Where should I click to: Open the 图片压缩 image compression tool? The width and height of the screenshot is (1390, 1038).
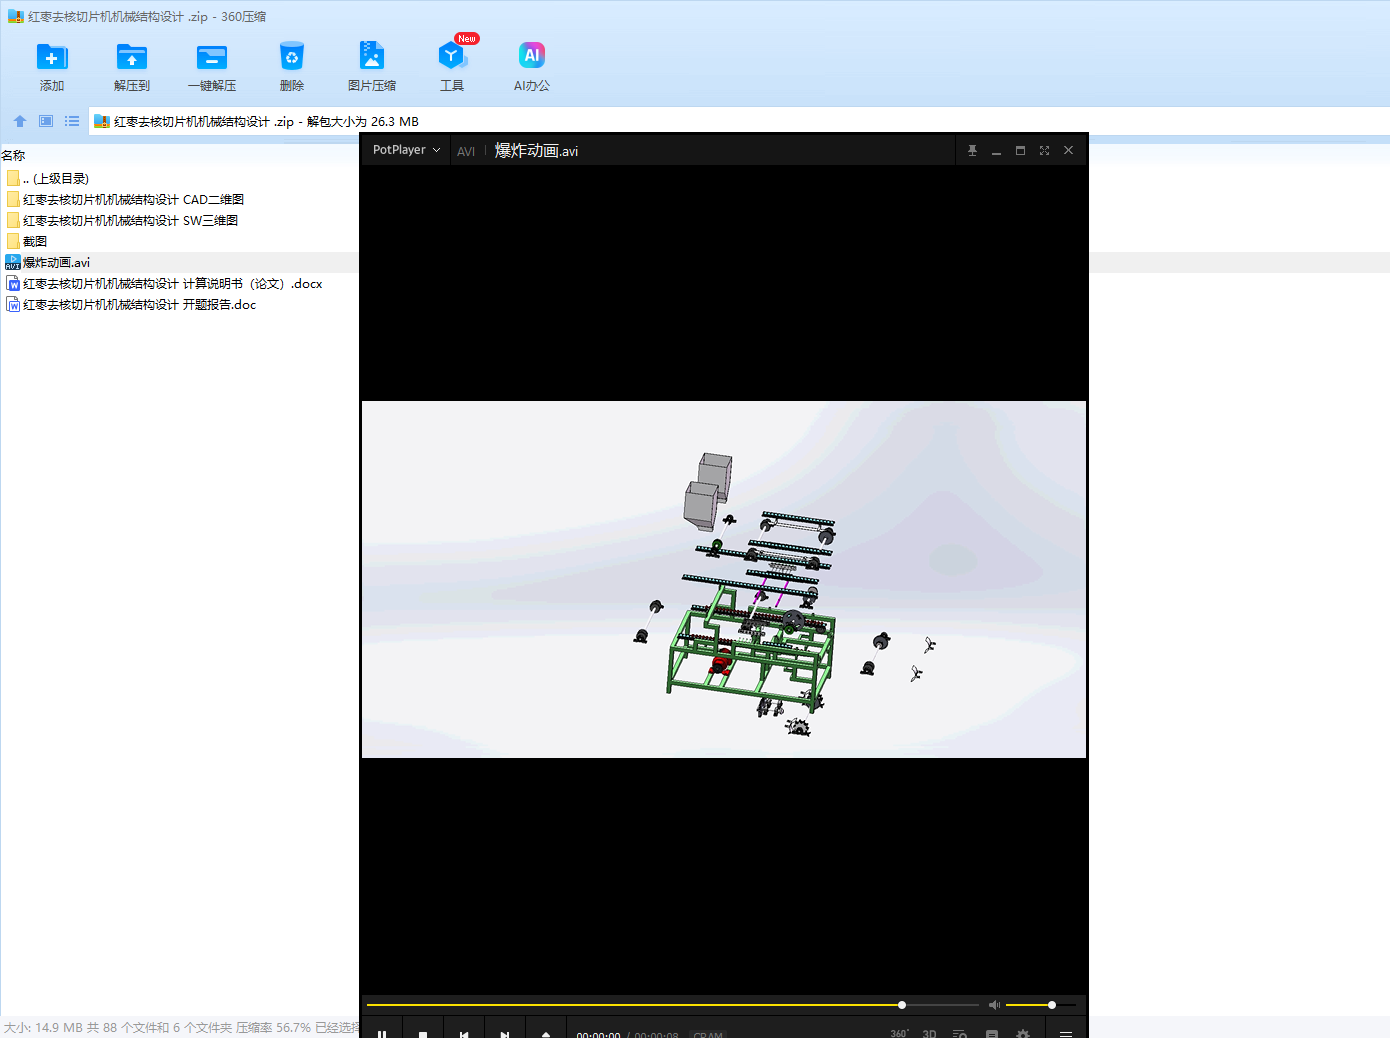(x=372, y=57)
